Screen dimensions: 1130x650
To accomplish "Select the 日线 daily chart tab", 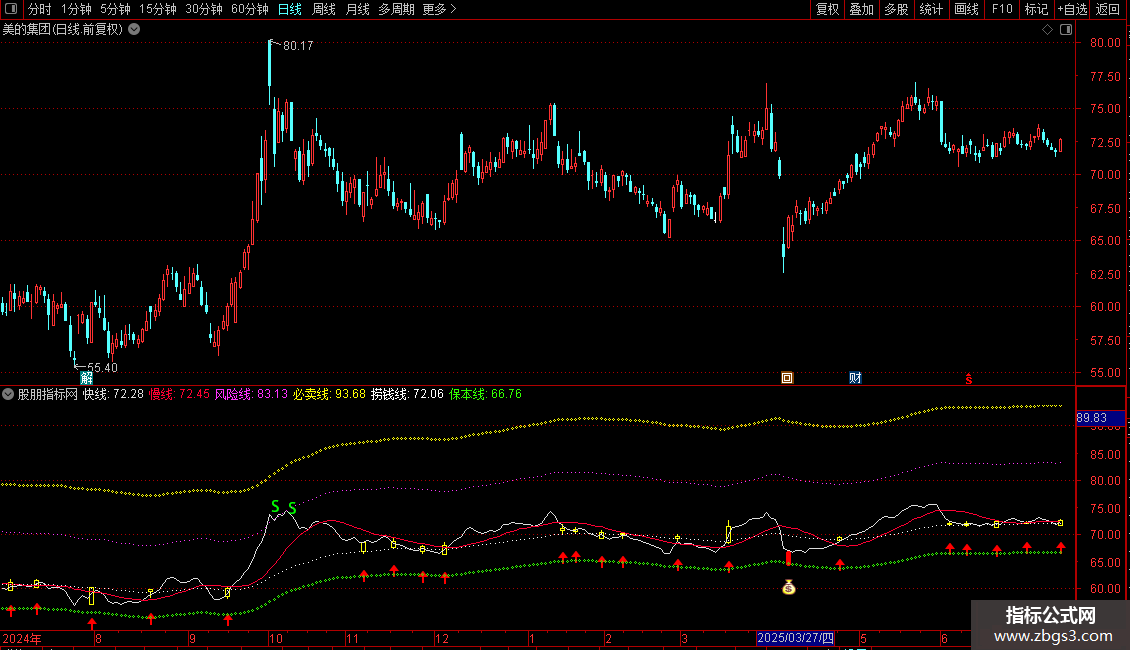I will coord(290,9).
